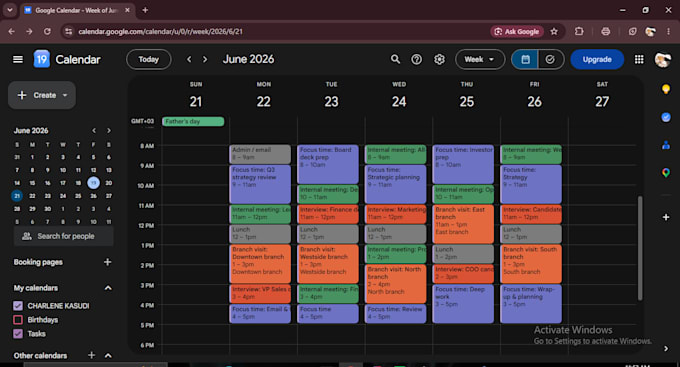Open Monday 22 day header

pyautogui.click(x=263, y=102)
